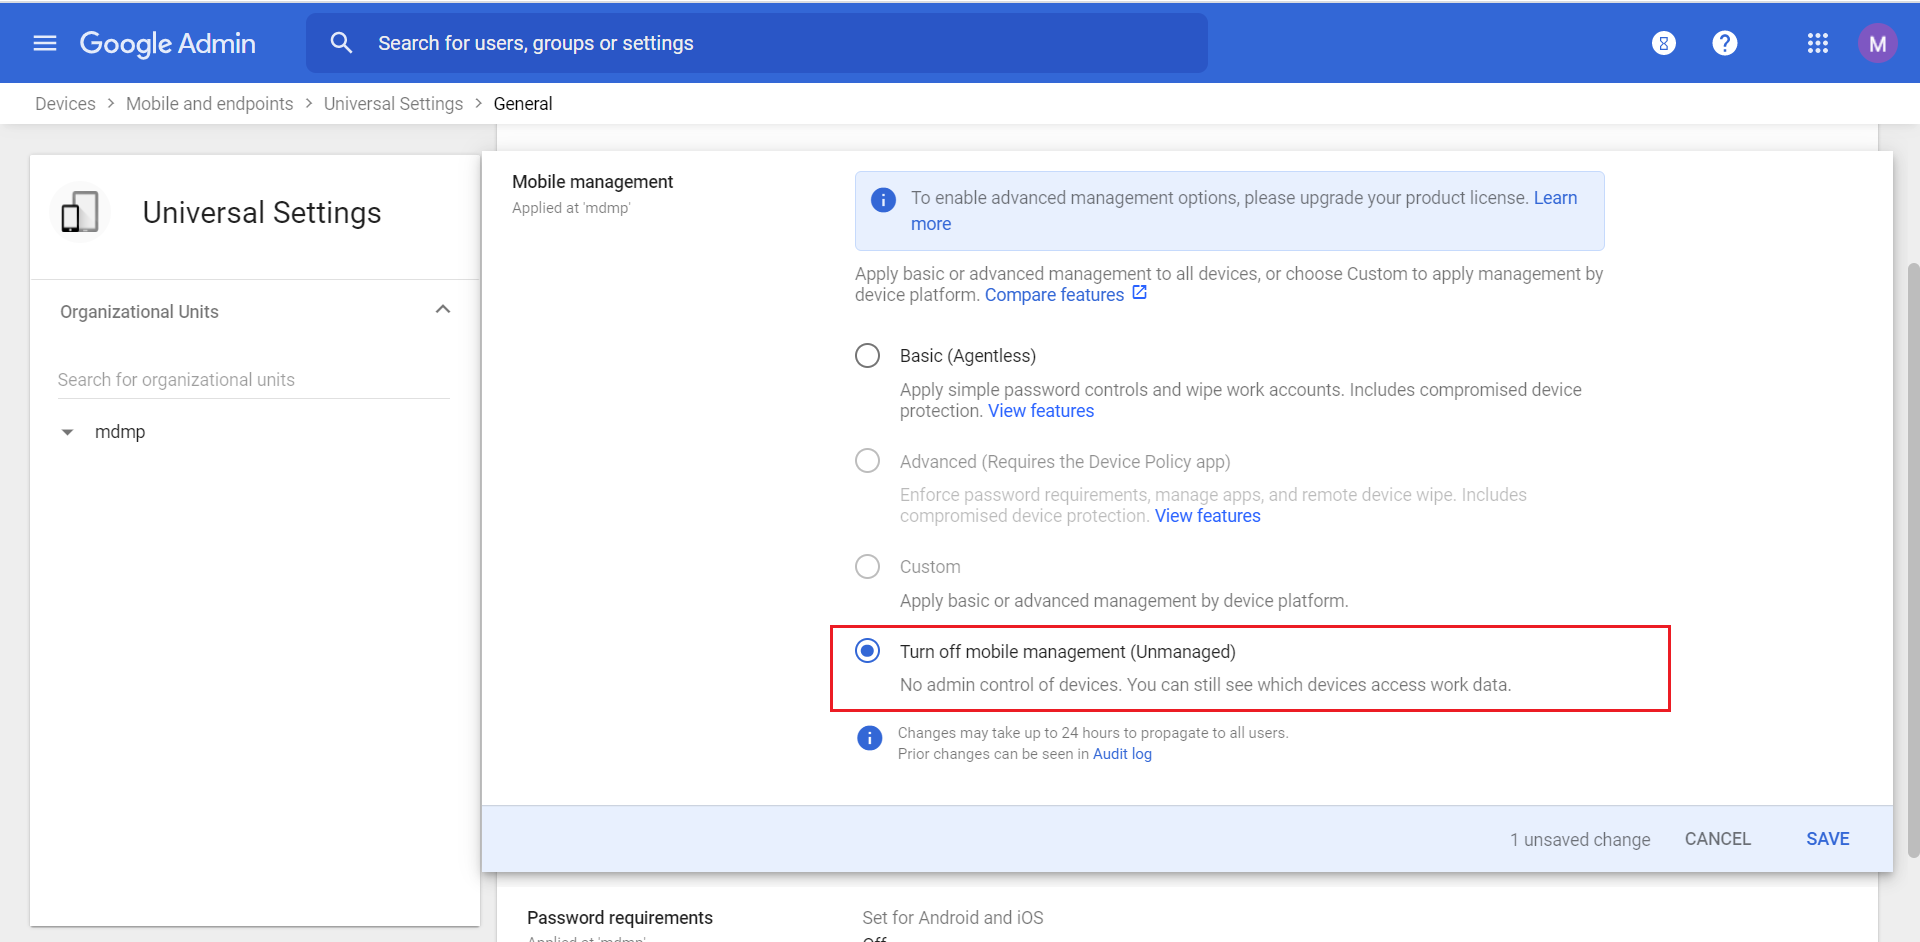Click the page vertical scrollbar
This screenshot has height=942, width=1920.
coord(1913,560)
